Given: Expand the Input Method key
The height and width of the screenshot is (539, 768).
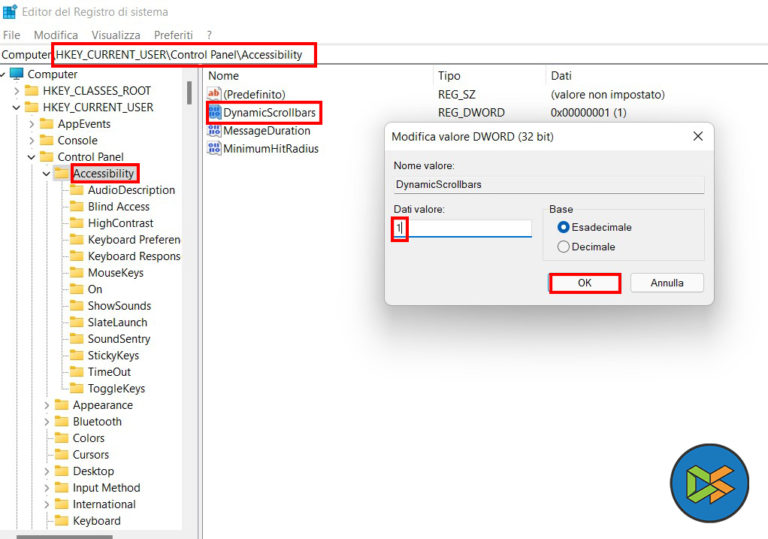Looking at the screenshot, I should (x=47, y=488).
